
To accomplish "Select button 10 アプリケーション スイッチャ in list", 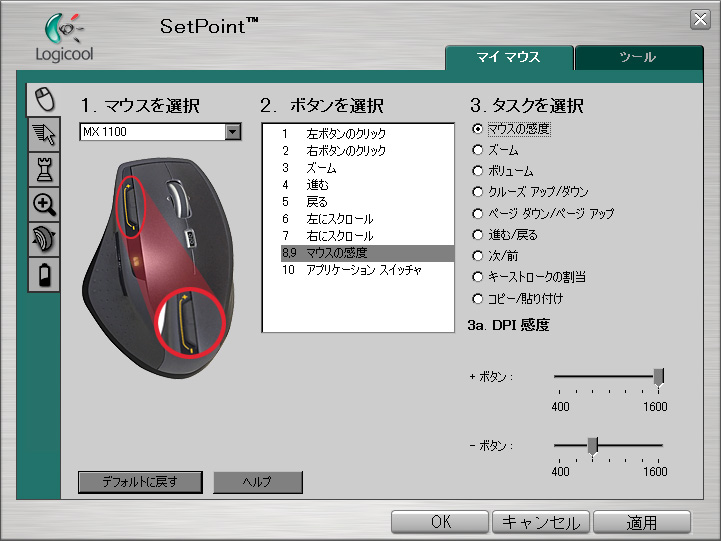I will coord(367,270).
